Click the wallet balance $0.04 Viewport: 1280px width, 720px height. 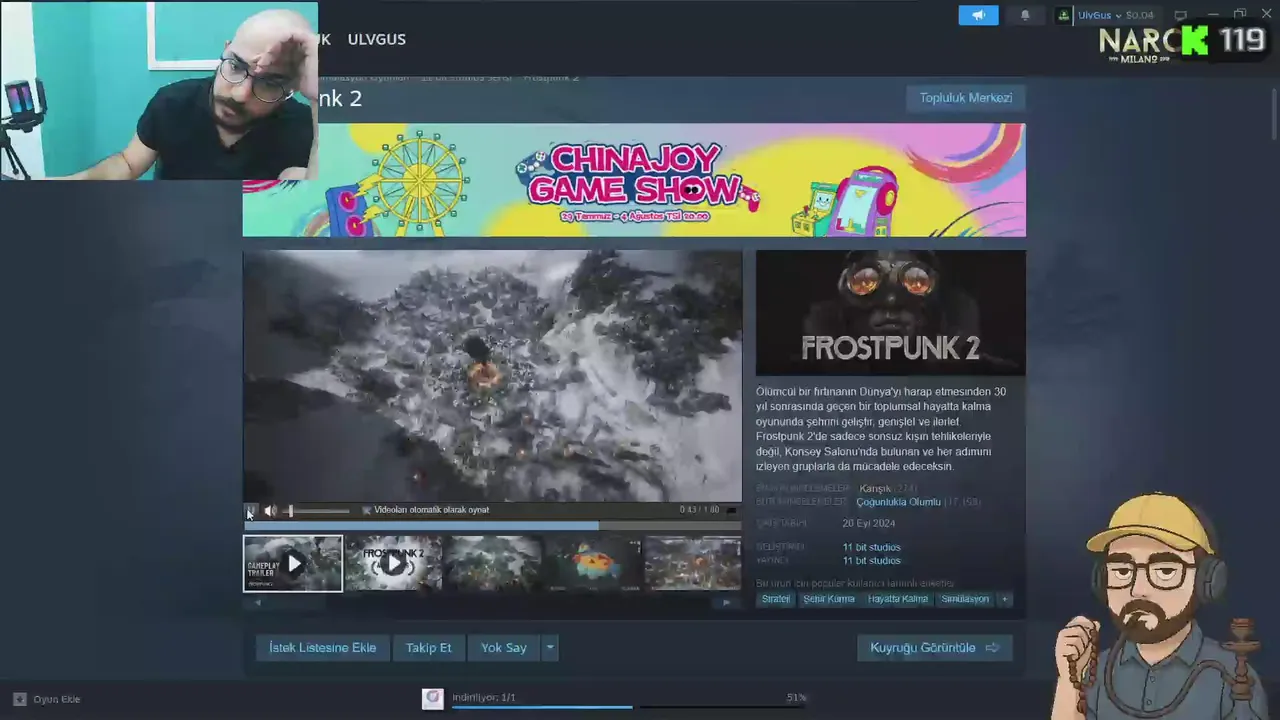coord(1139,15)
